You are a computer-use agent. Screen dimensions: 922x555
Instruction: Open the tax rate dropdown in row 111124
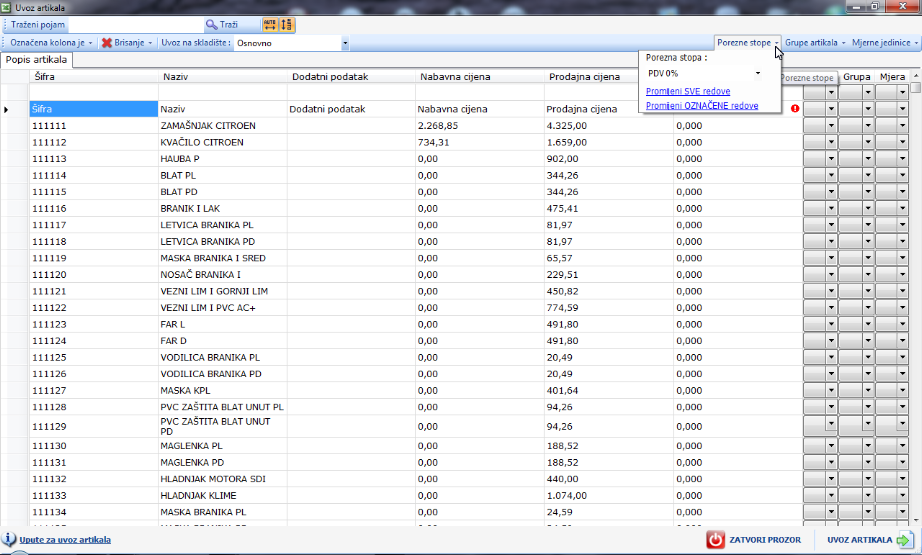click(x=831, y=340)
